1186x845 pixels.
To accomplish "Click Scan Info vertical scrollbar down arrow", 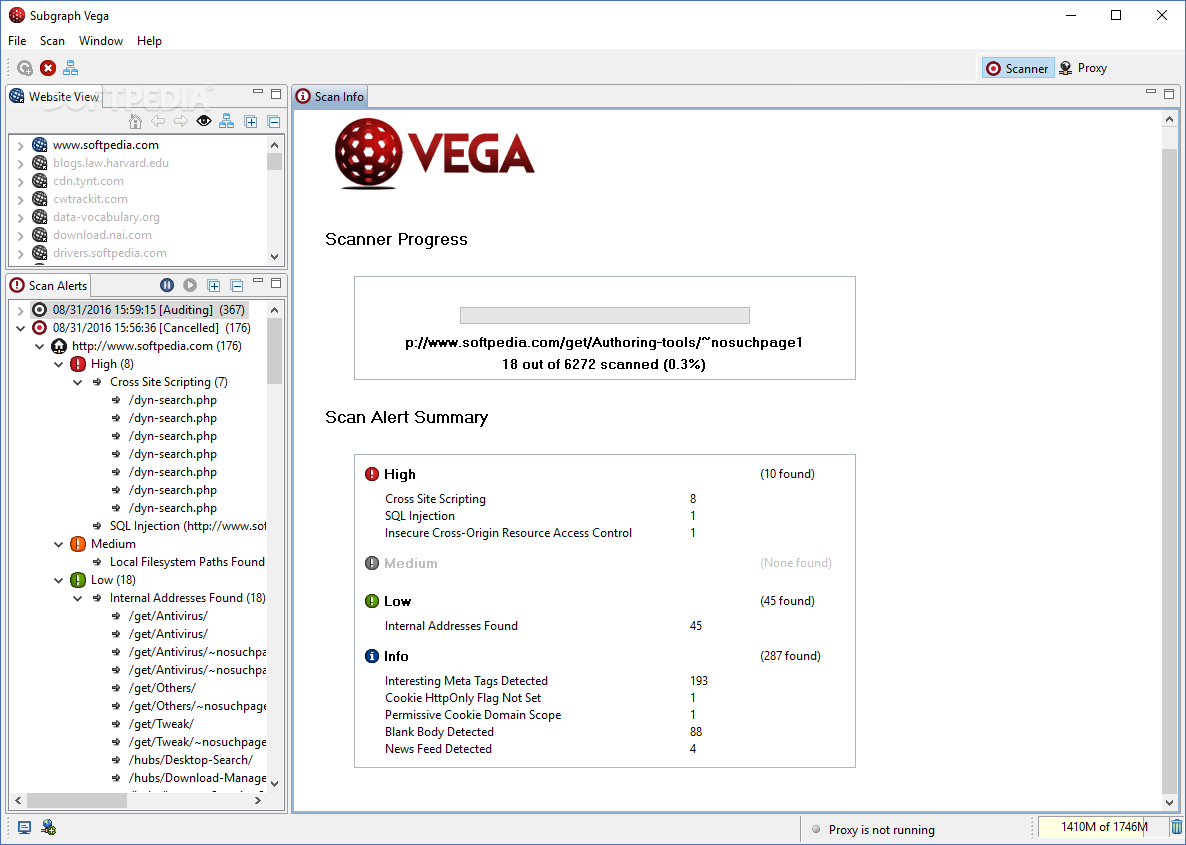I will (1169, 803).
